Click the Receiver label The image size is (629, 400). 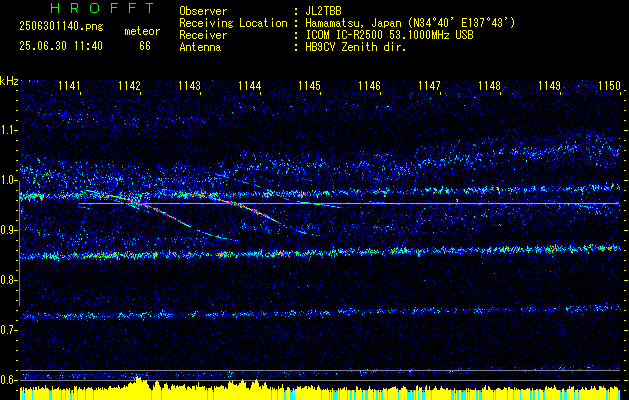click(x=203, y=35)
